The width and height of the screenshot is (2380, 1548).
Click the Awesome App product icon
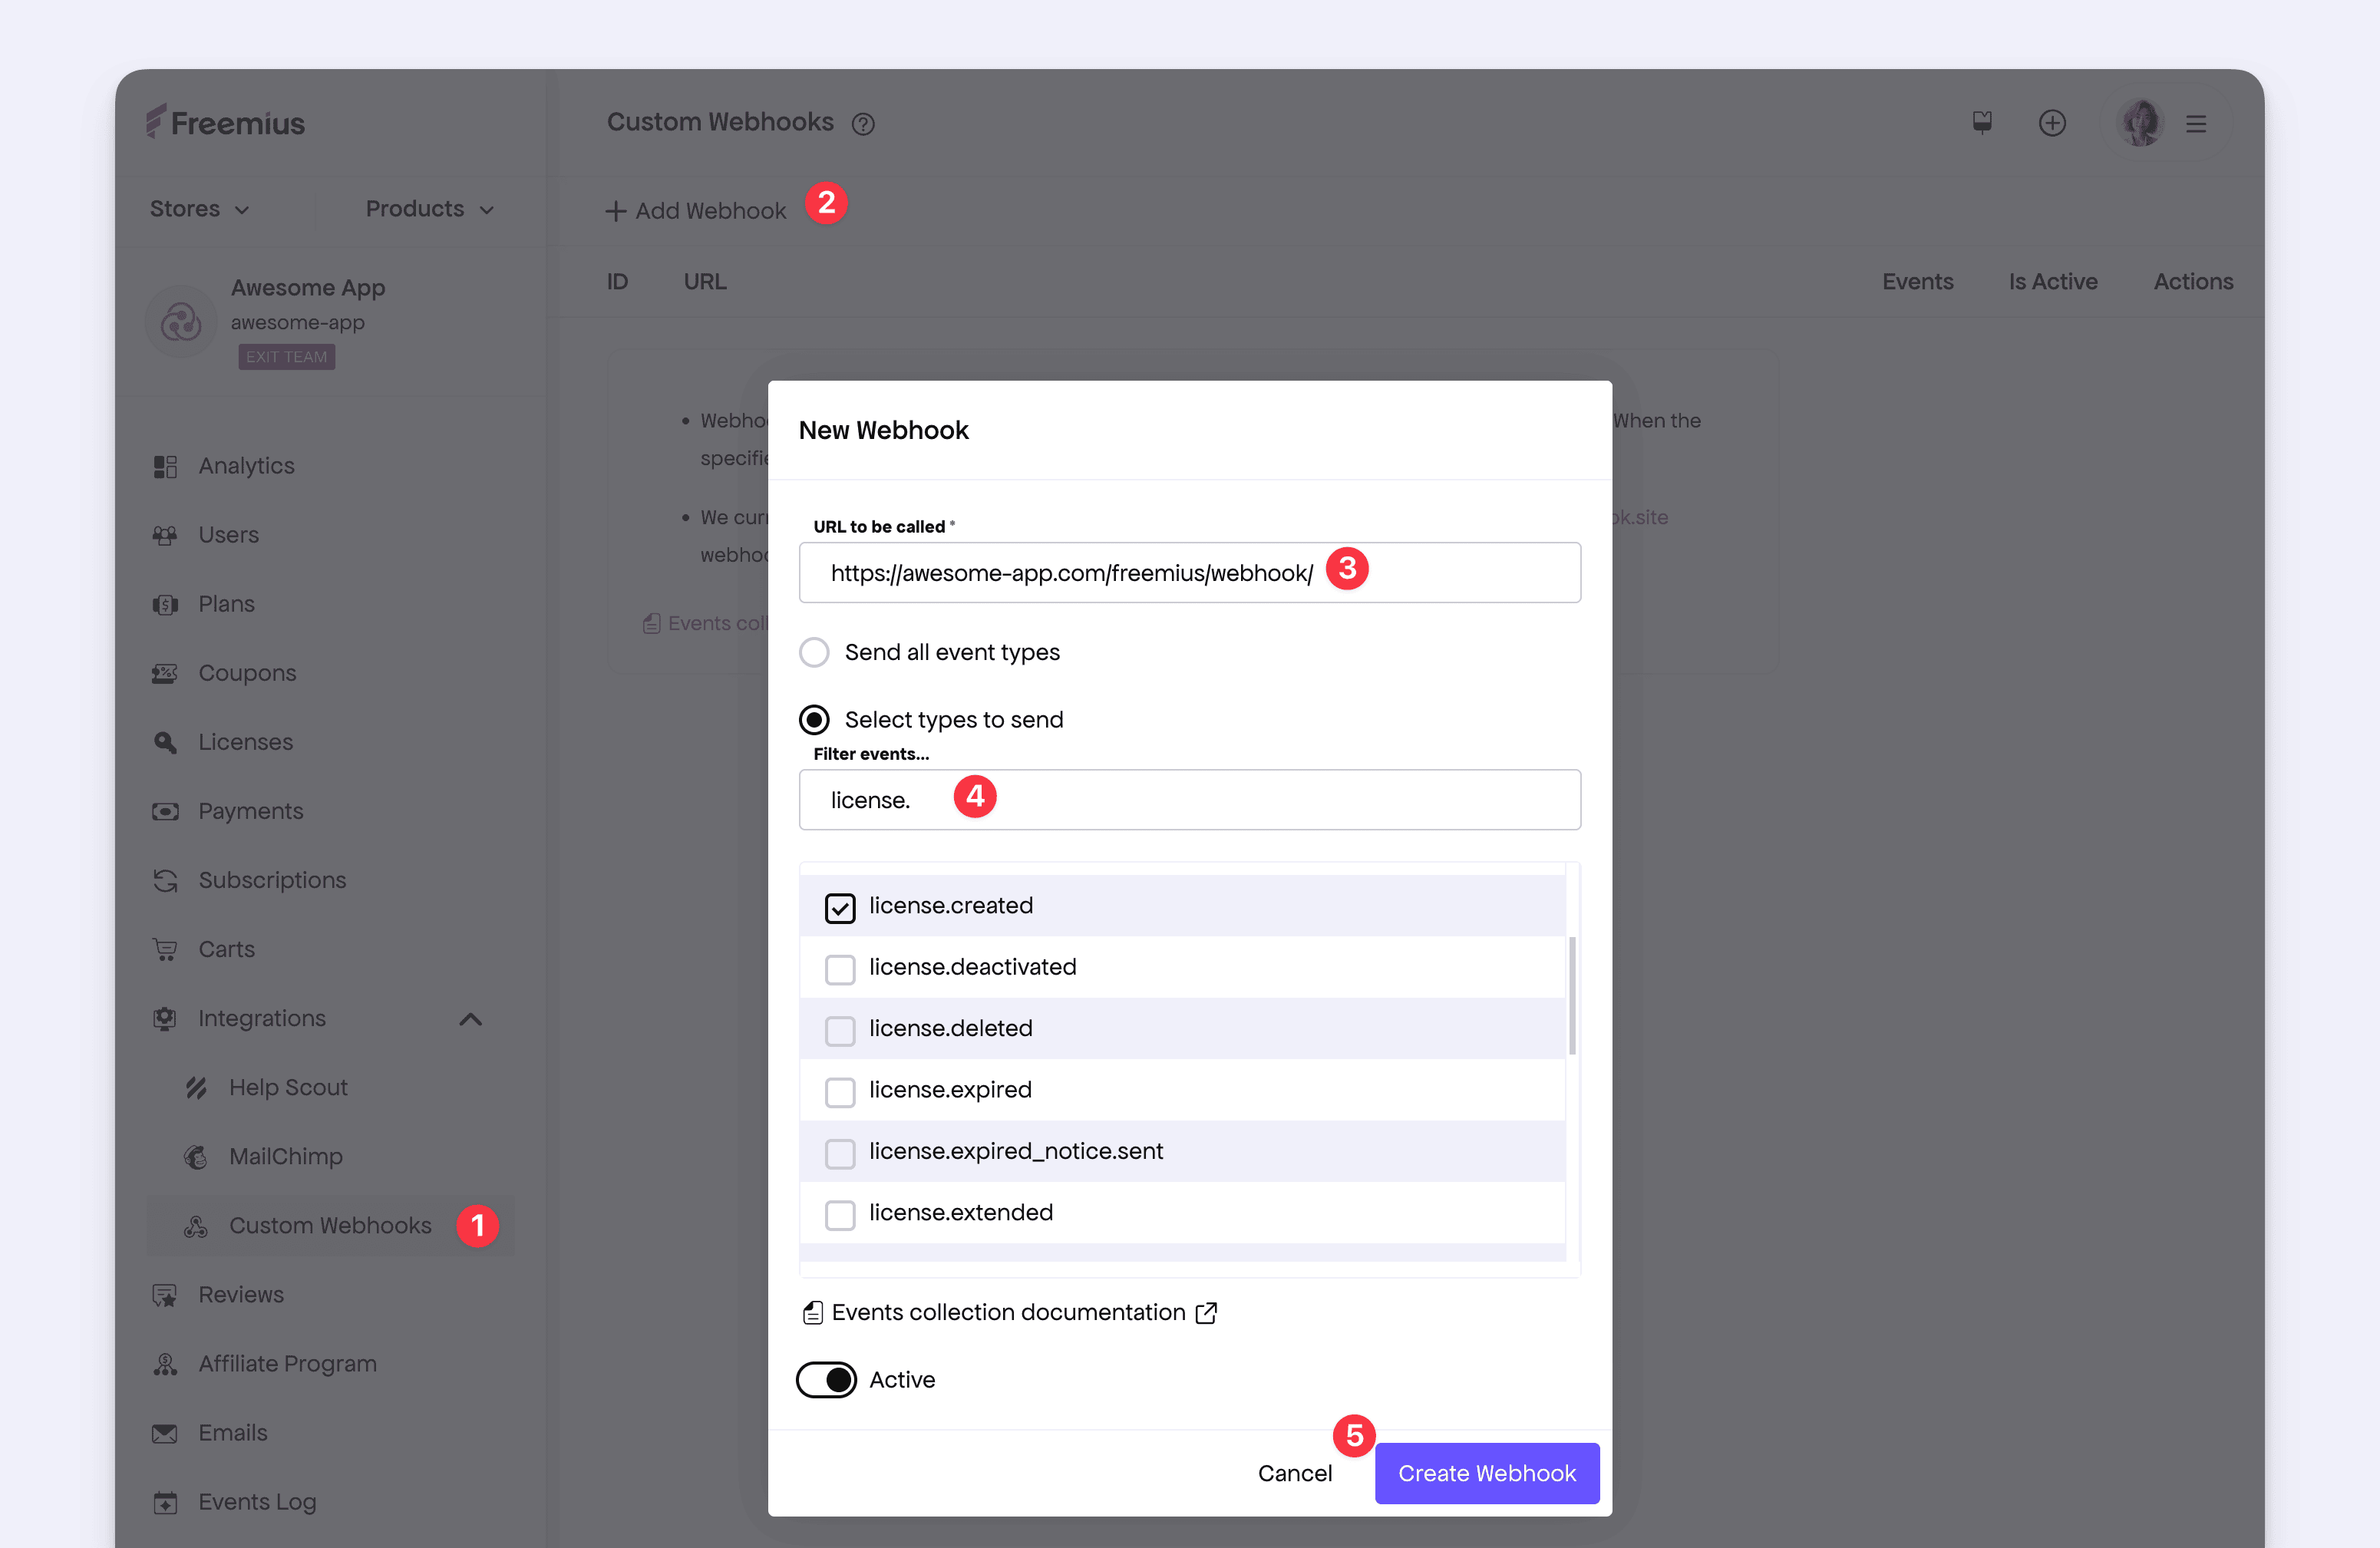tap(181, 322)
